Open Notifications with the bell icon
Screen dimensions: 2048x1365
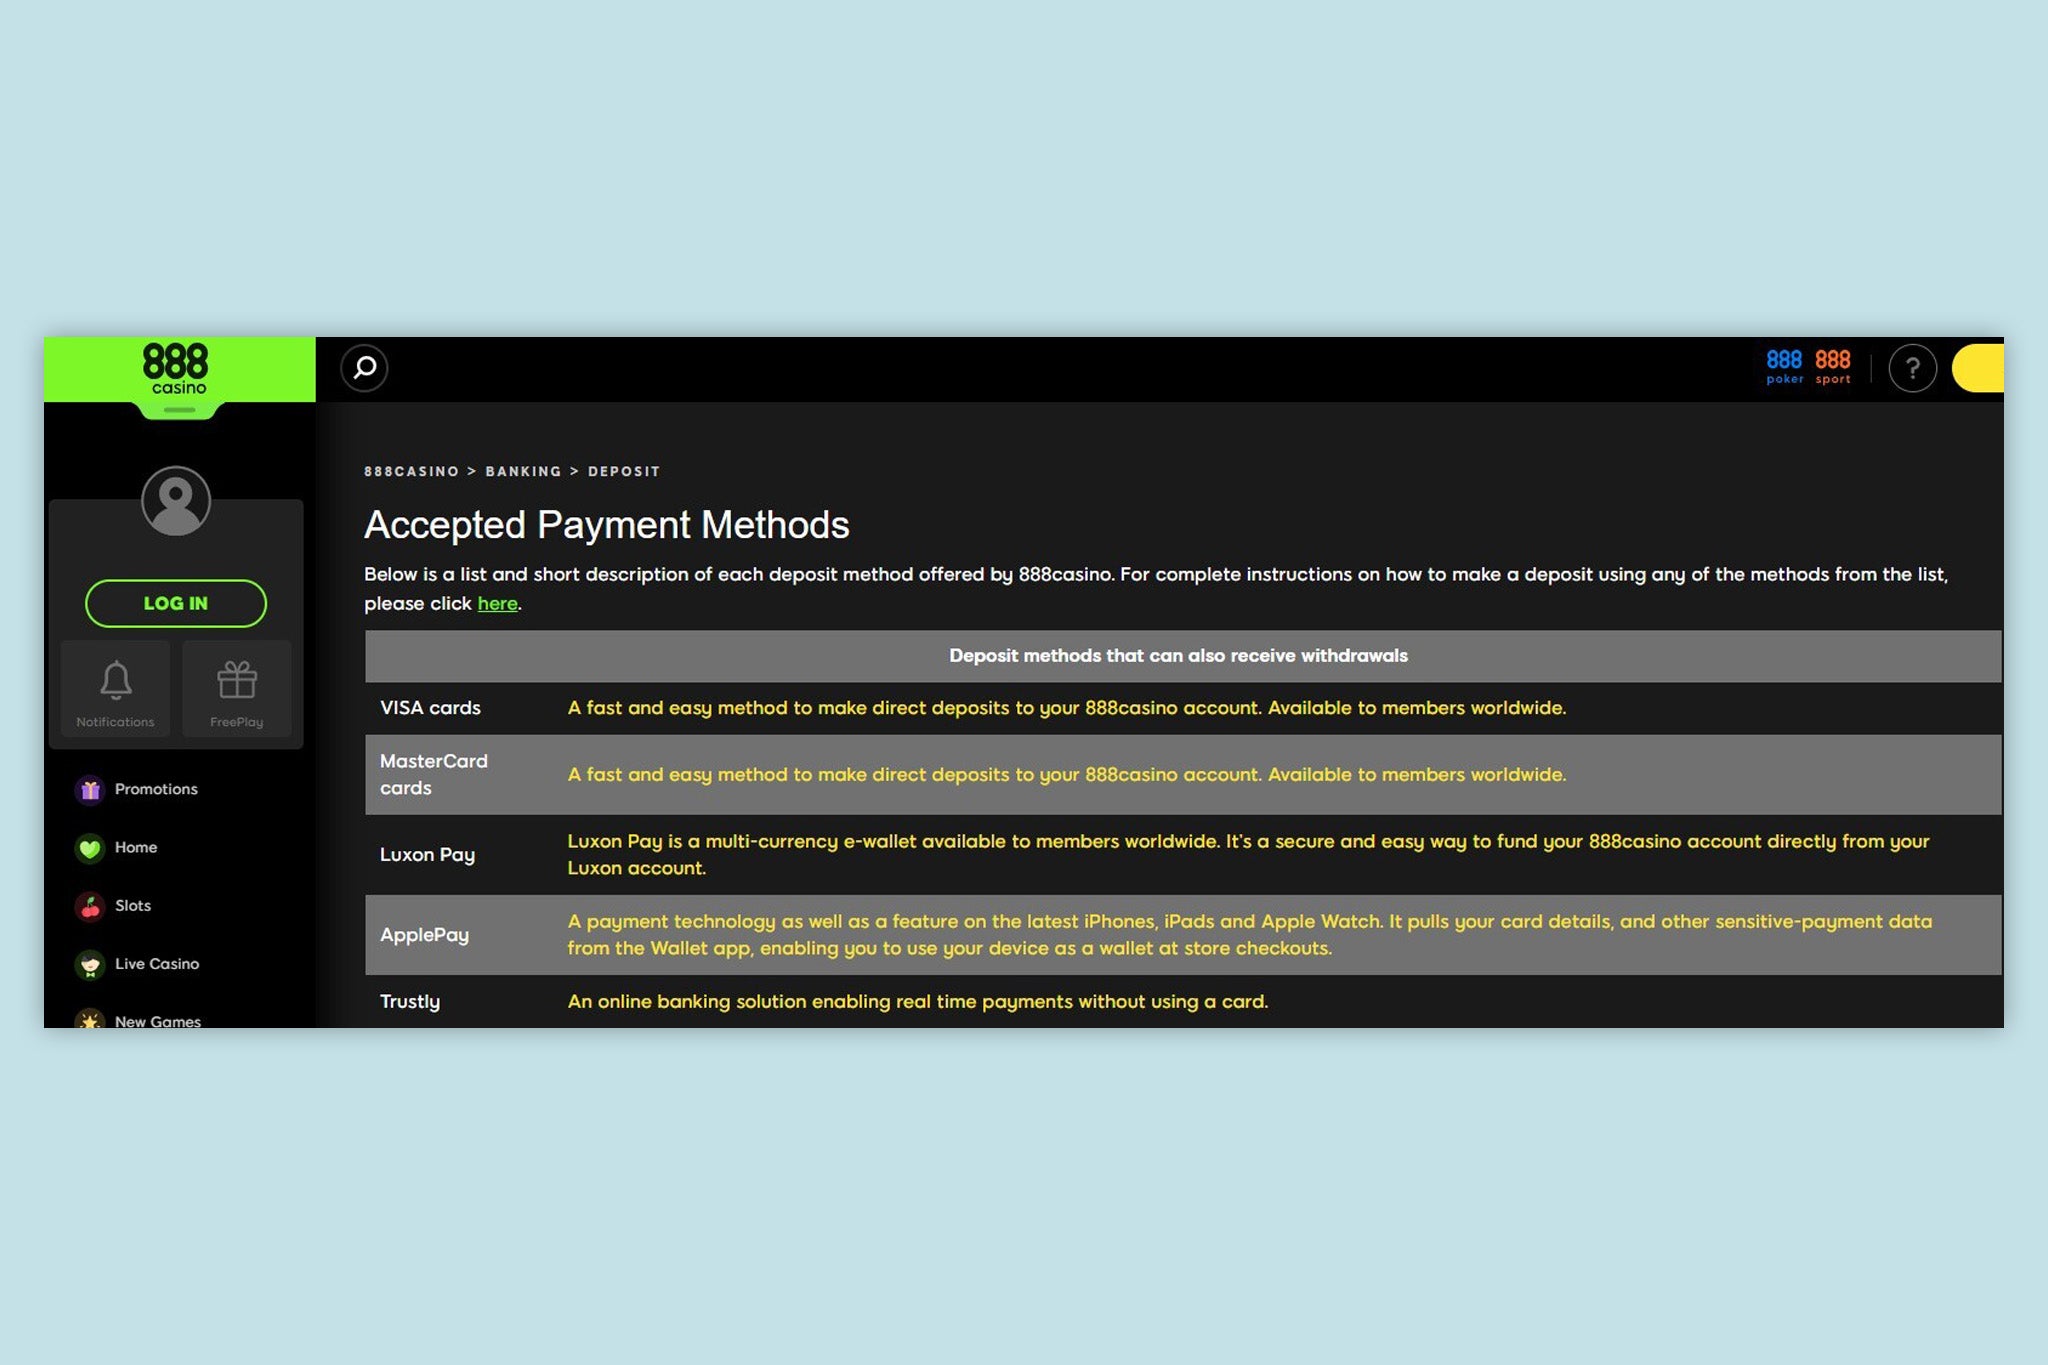tap(114, 679)
